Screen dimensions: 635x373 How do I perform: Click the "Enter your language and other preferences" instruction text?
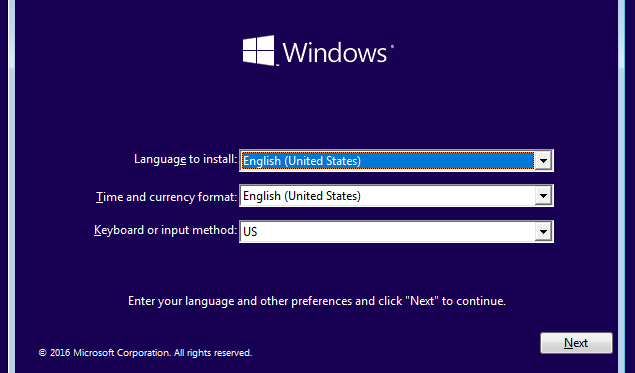[x=317, y=301]
